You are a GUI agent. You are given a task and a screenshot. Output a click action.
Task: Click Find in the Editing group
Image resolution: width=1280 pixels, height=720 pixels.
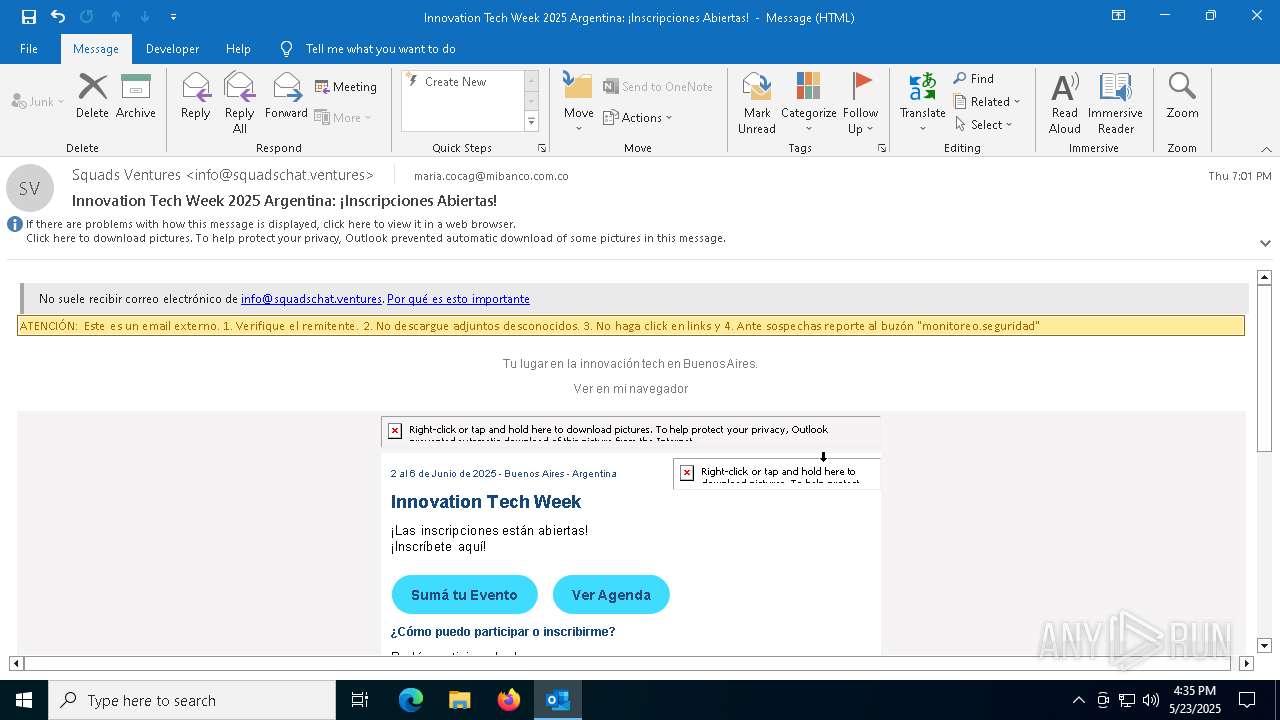[x=974, y=79]
